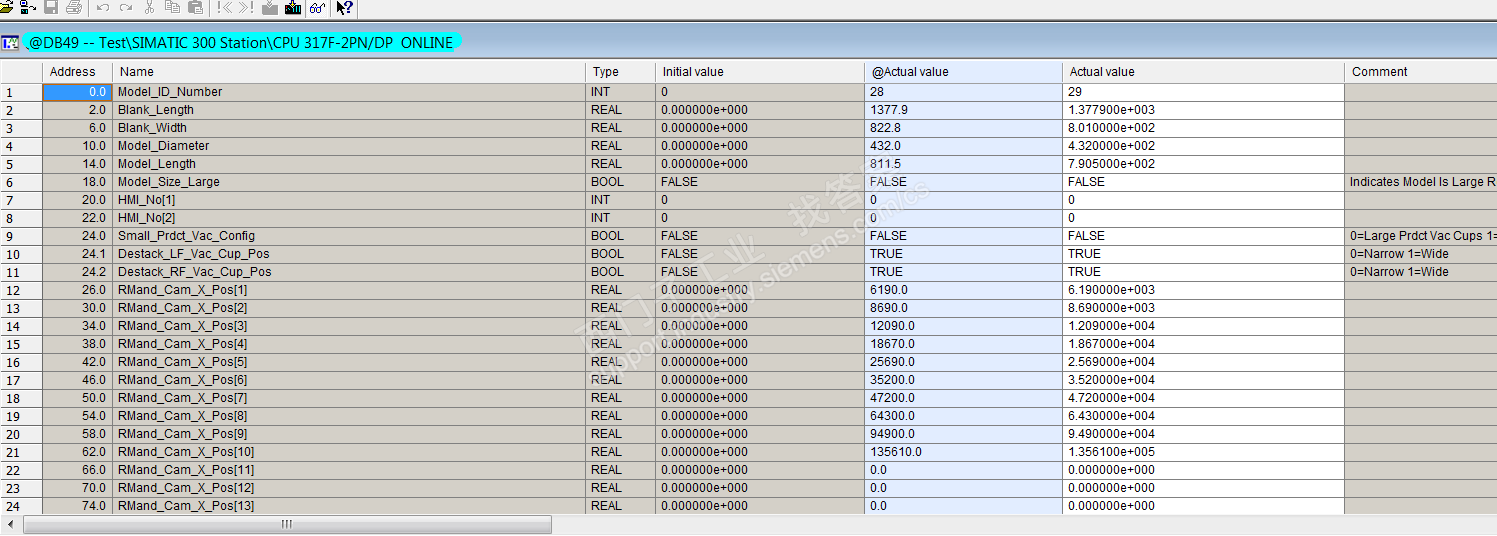The height and width of the screenshot is (536, 1497).
Task: Click the Name column header
Action: click(349, 72)
